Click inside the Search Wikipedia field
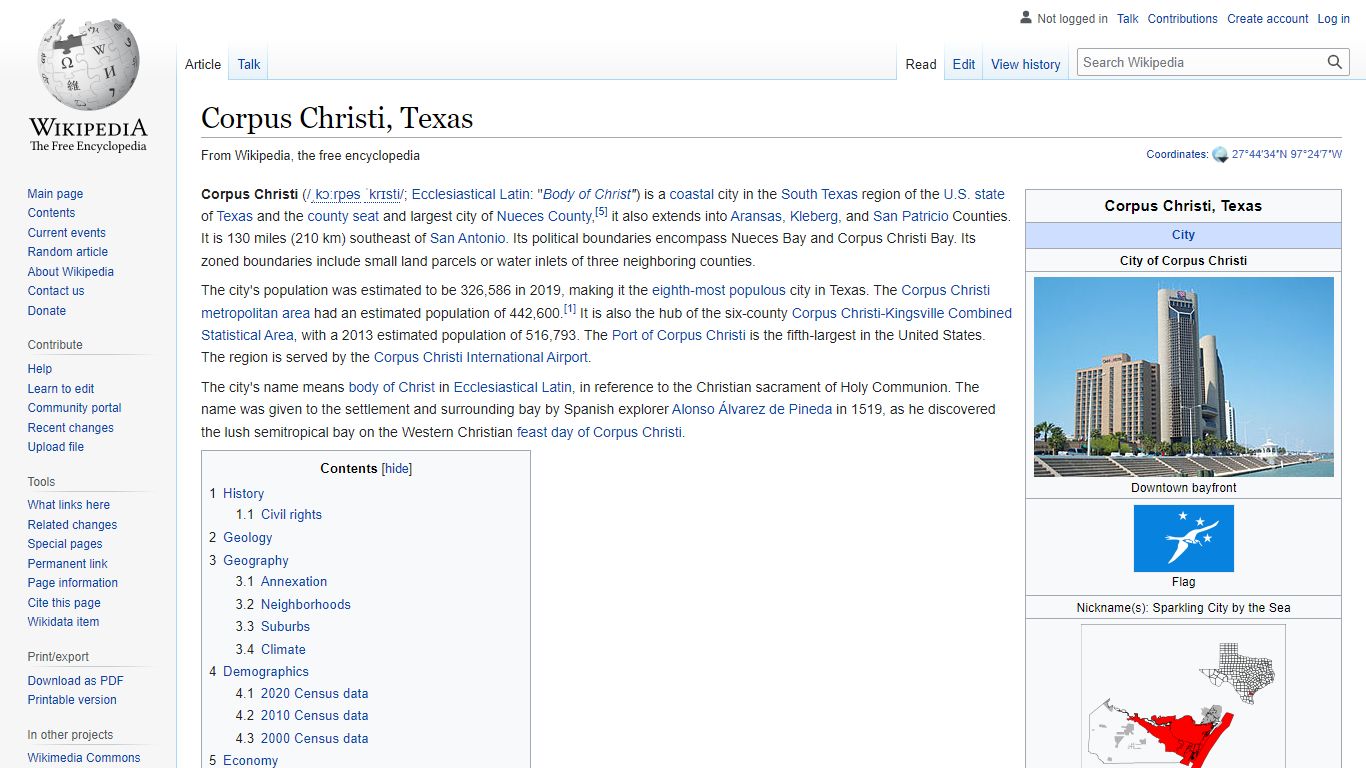Viewport: 1366px width, 768px height. 1202,62
